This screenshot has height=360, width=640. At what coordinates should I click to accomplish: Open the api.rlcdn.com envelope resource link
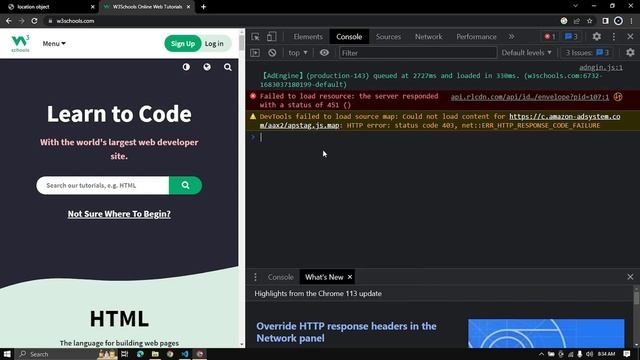pyautogui.click(x=529, y=97)
